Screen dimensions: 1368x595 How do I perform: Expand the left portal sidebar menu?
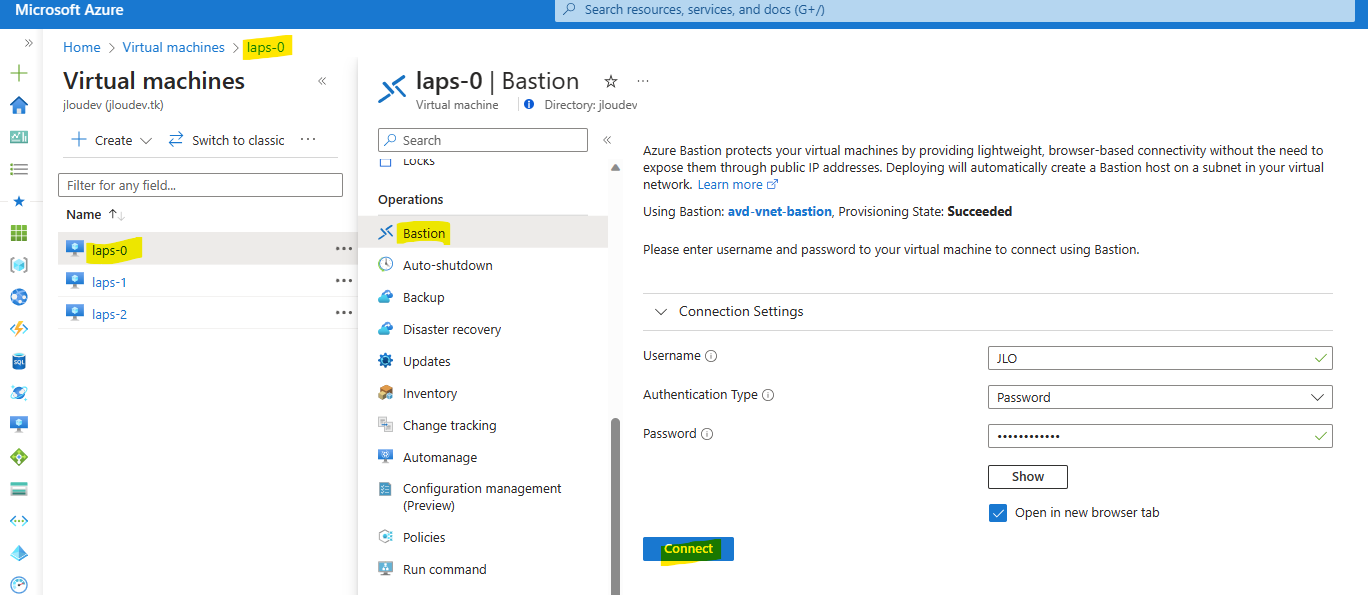pos(28,43)
